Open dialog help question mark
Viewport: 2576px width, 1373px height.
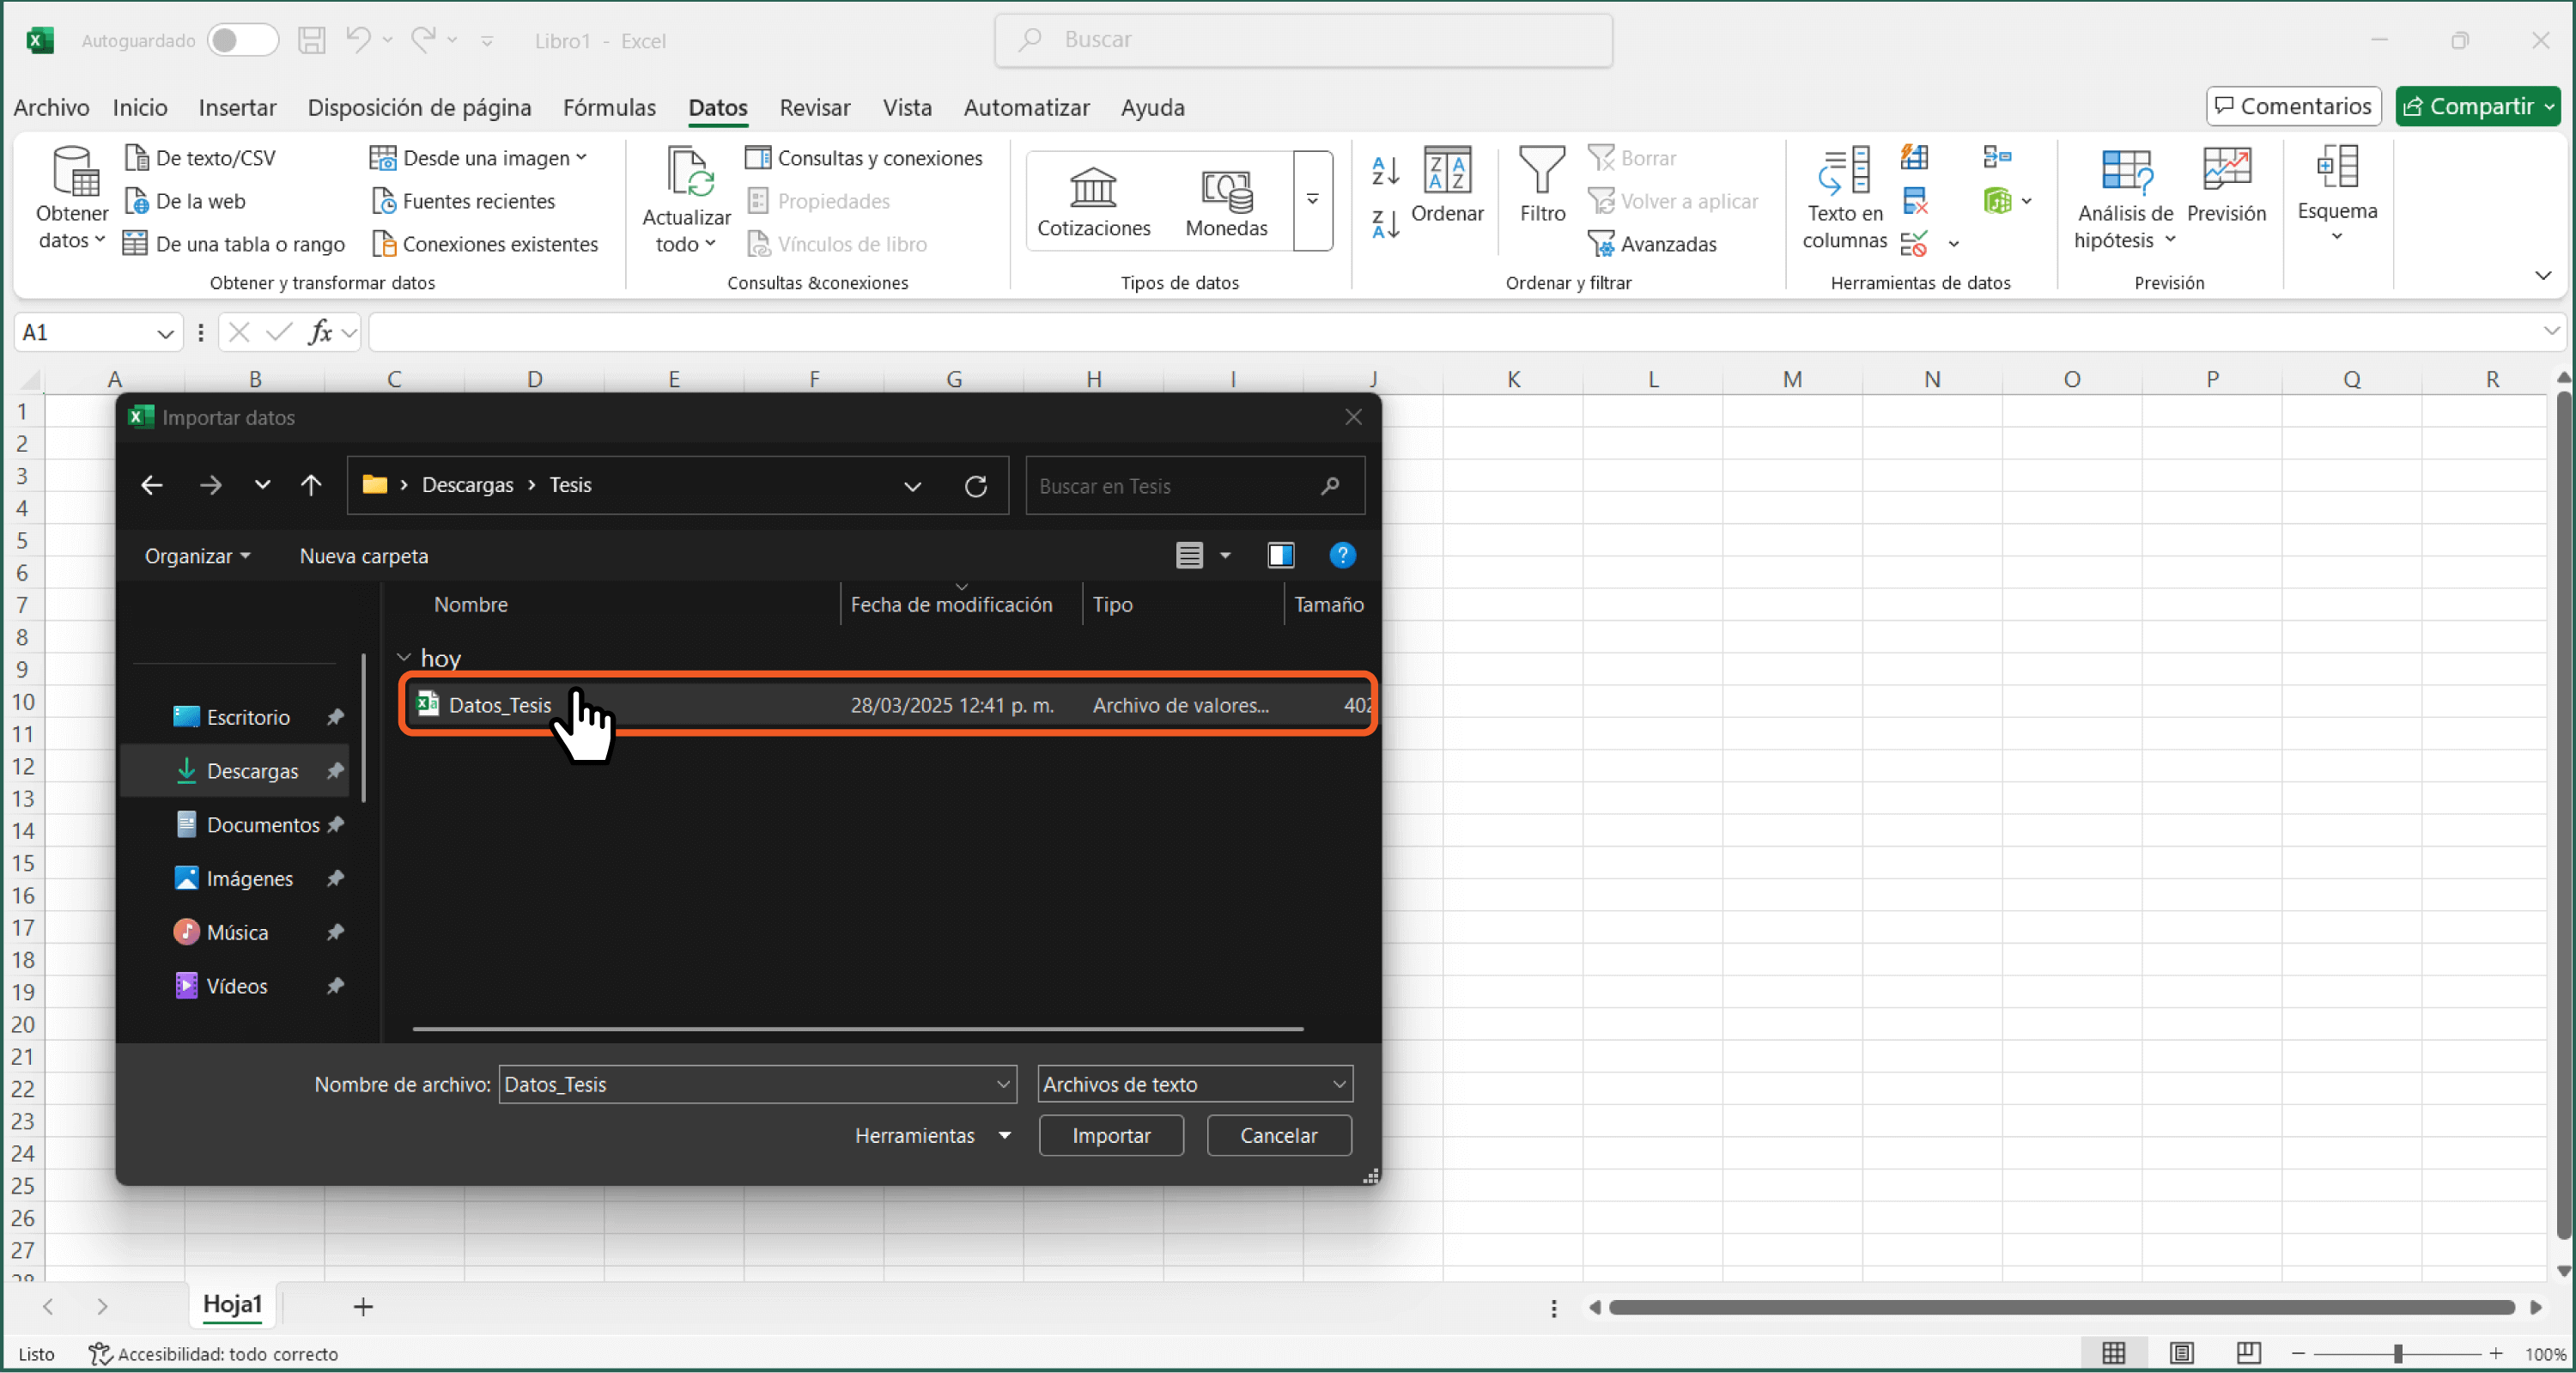point(1342,555)
